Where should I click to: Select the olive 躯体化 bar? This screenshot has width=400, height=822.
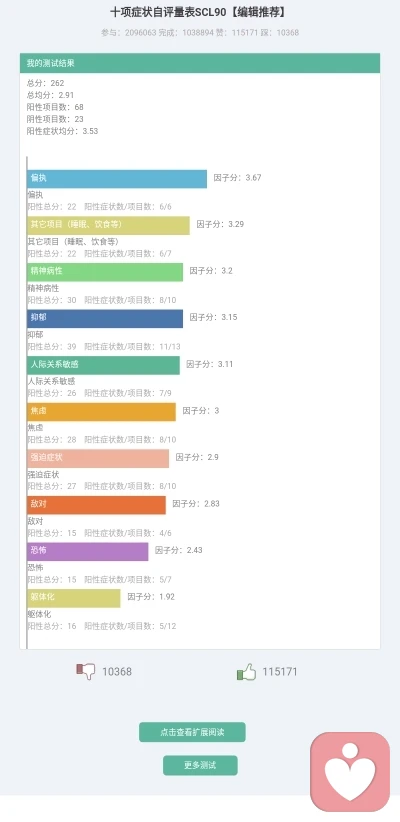pos(73,598)
